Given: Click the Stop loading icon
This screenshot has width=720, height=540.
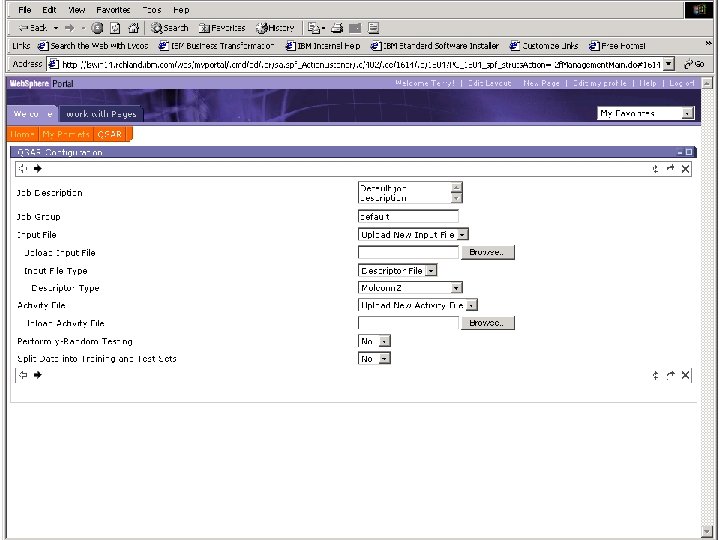Looking at the screenshot, I should 97,28.
